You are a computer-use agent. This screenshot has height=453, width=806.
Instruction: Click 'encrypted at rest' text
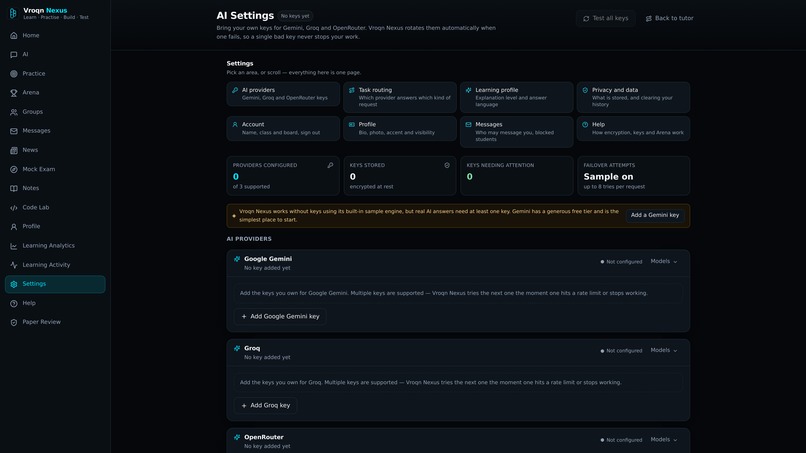pyautogui.click(x=371, y=187)
